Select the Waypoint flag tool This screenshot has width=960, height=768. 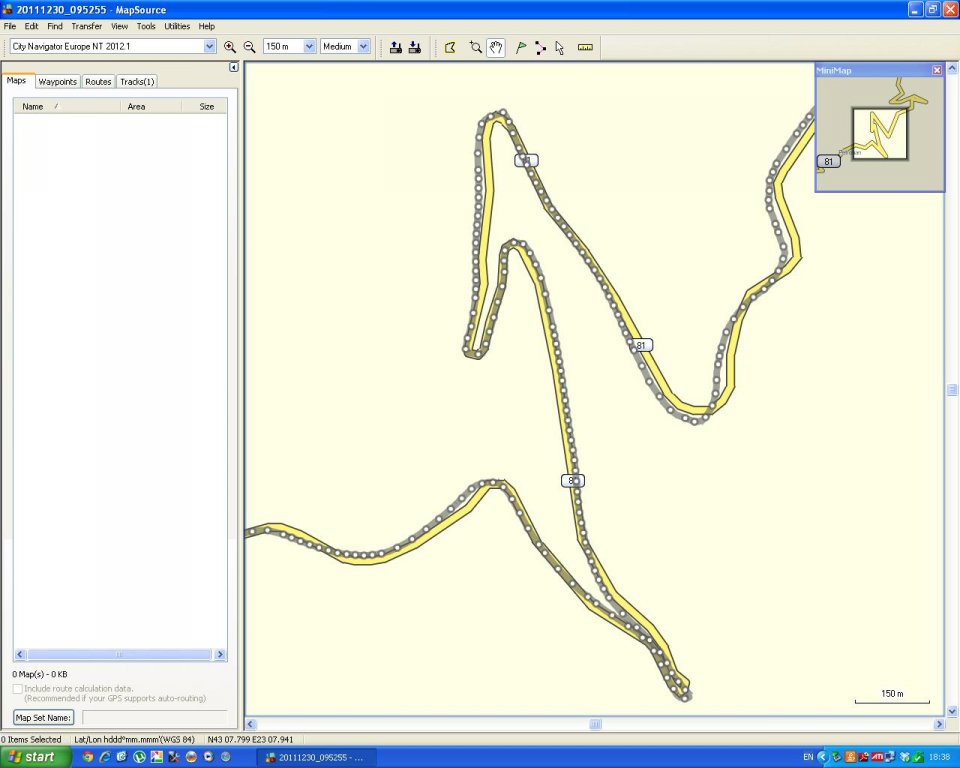click(x=520, y=47)
